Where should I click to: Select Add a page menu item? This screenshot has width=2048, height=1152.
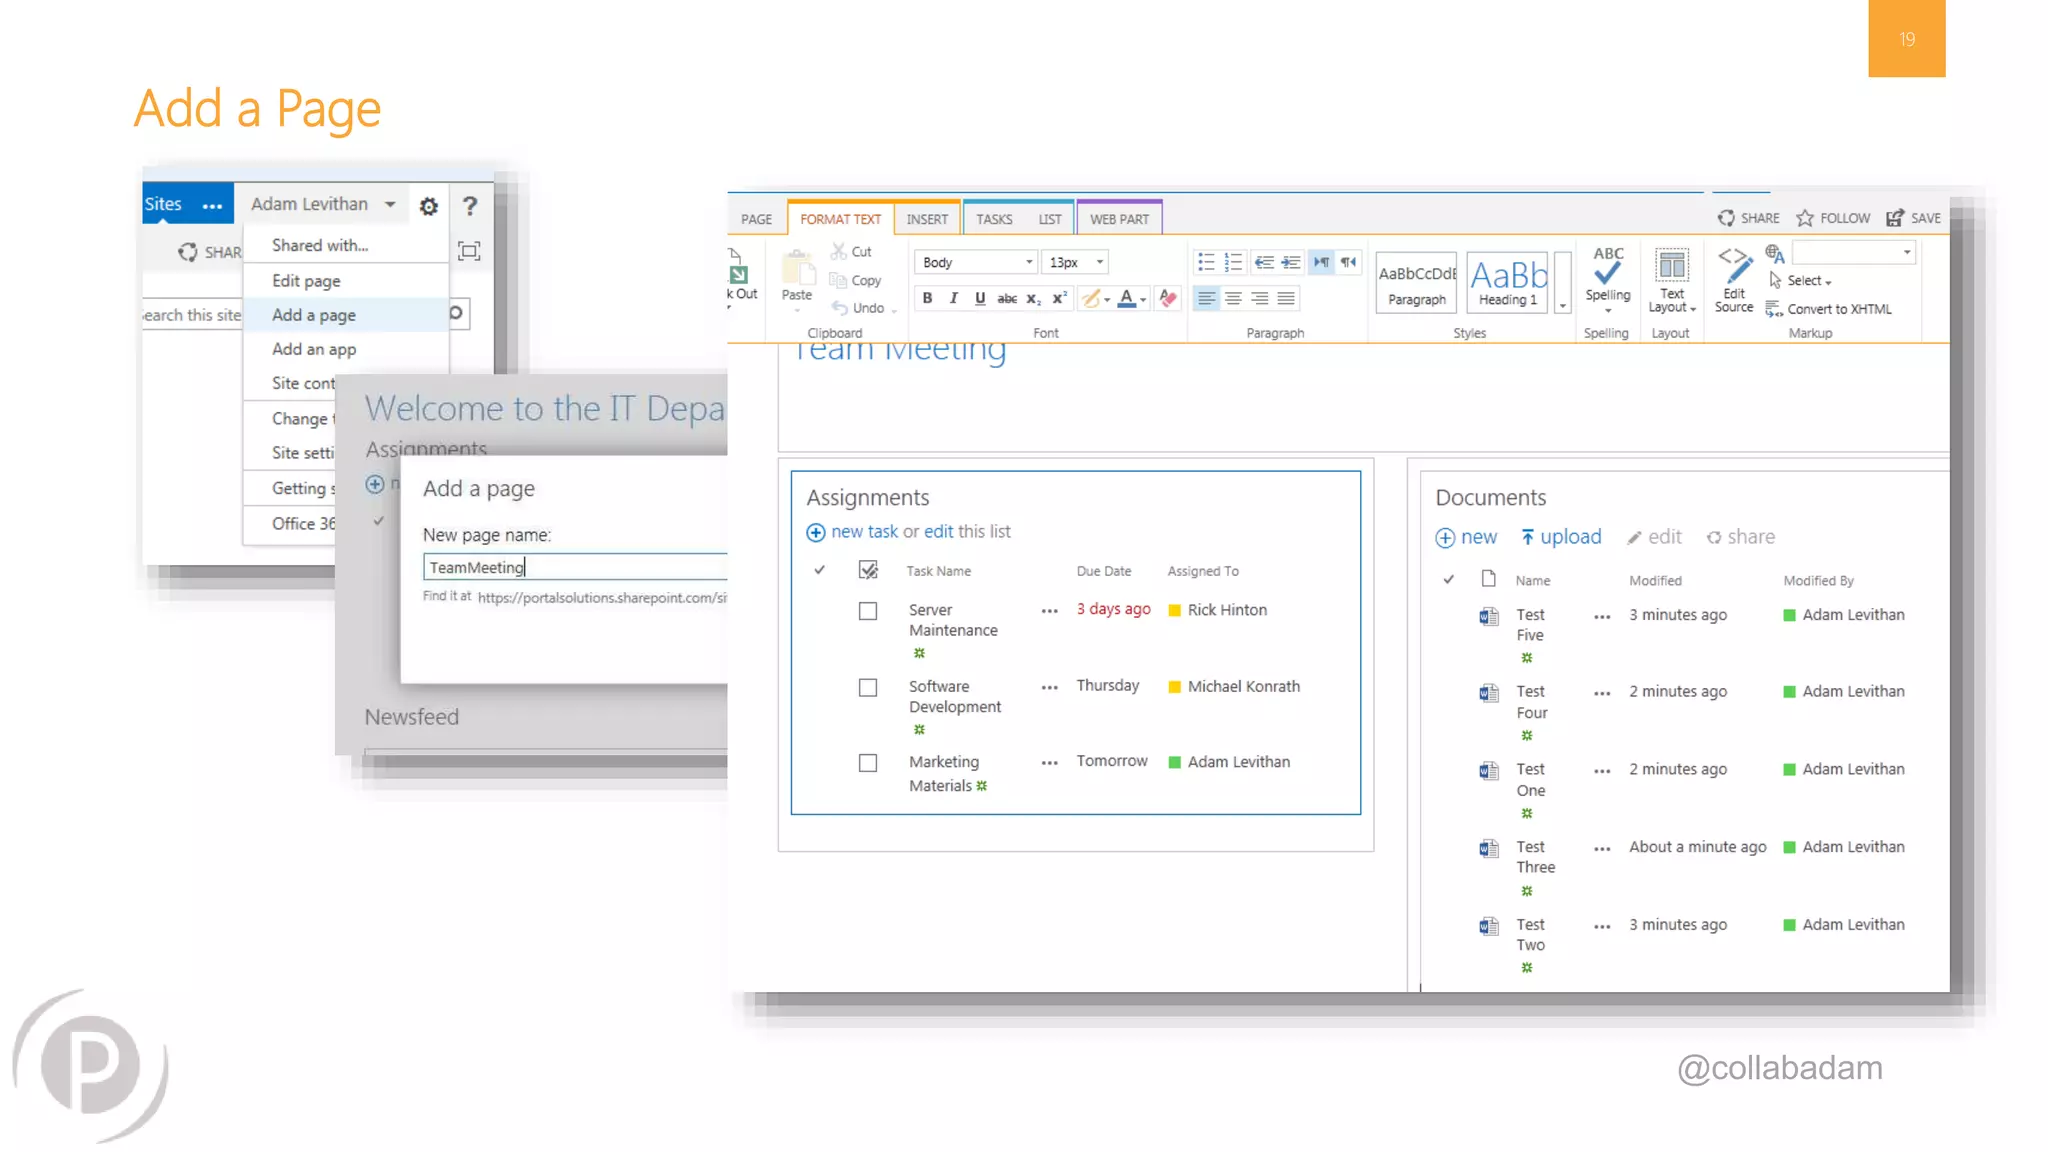(x=314, y=315)
